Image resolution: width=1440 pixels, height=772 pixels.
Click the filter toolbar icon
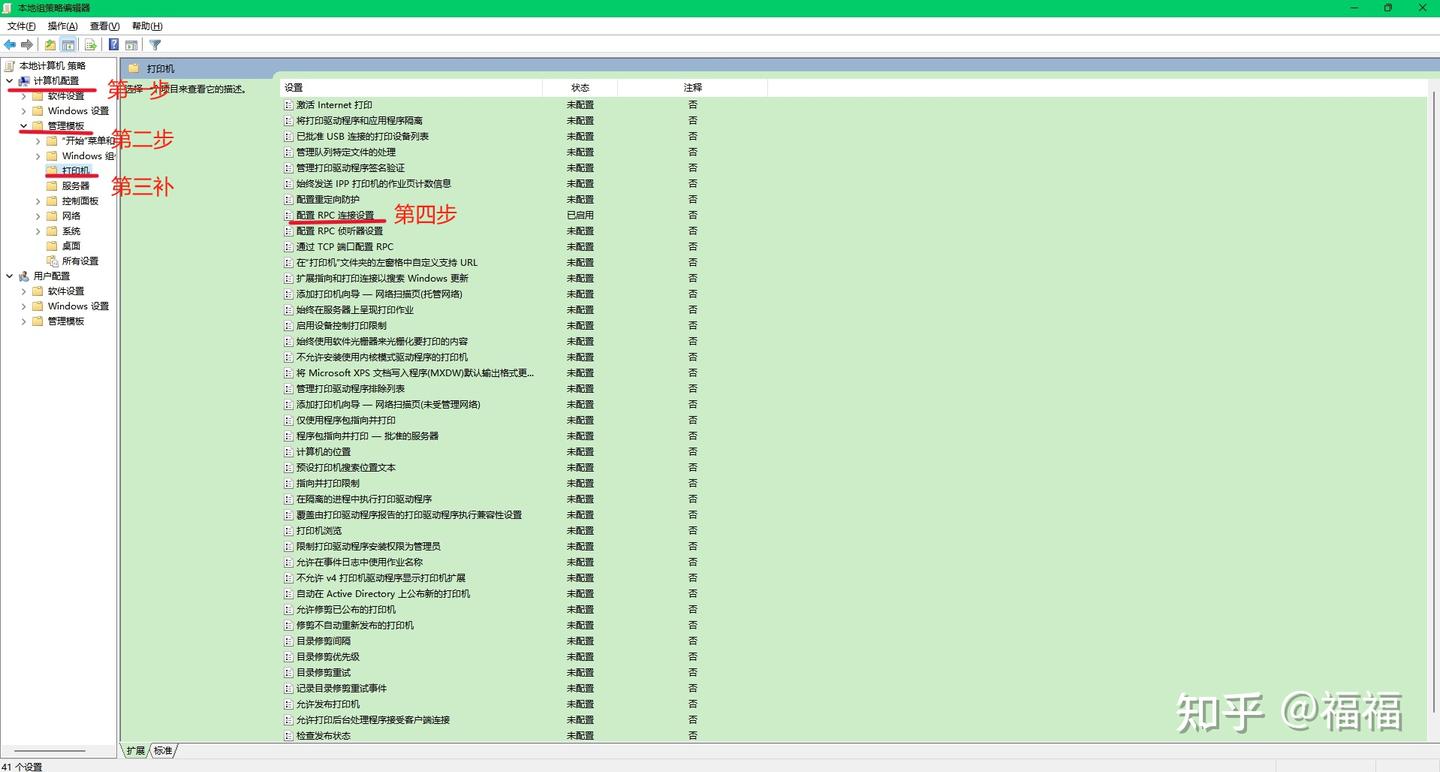tap(155, 44)
